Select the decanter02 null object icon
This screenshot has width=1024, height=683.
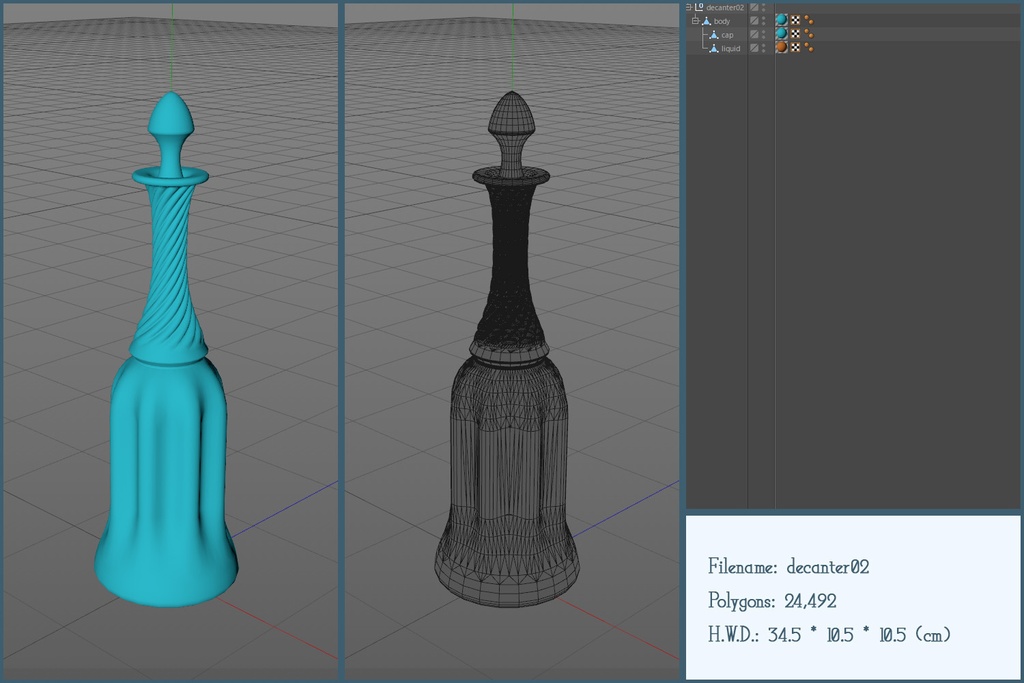pyautogui.click(x=699, y=7)
